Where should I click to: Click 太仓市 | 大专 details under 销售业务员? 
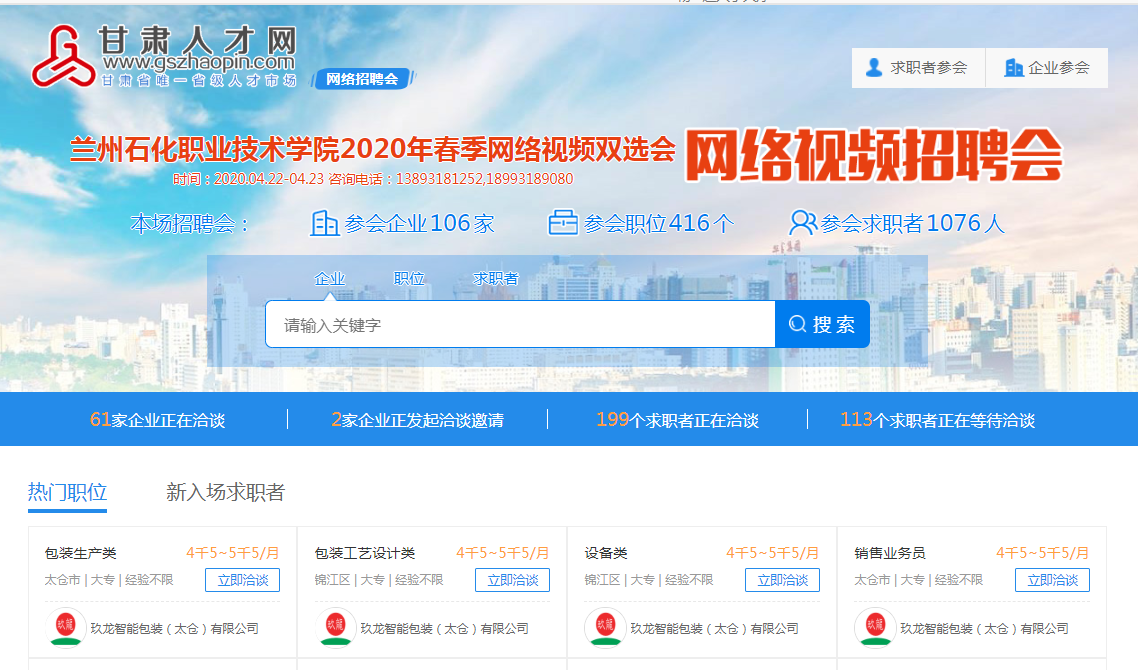pyautogui.click(x=919, y=580)
